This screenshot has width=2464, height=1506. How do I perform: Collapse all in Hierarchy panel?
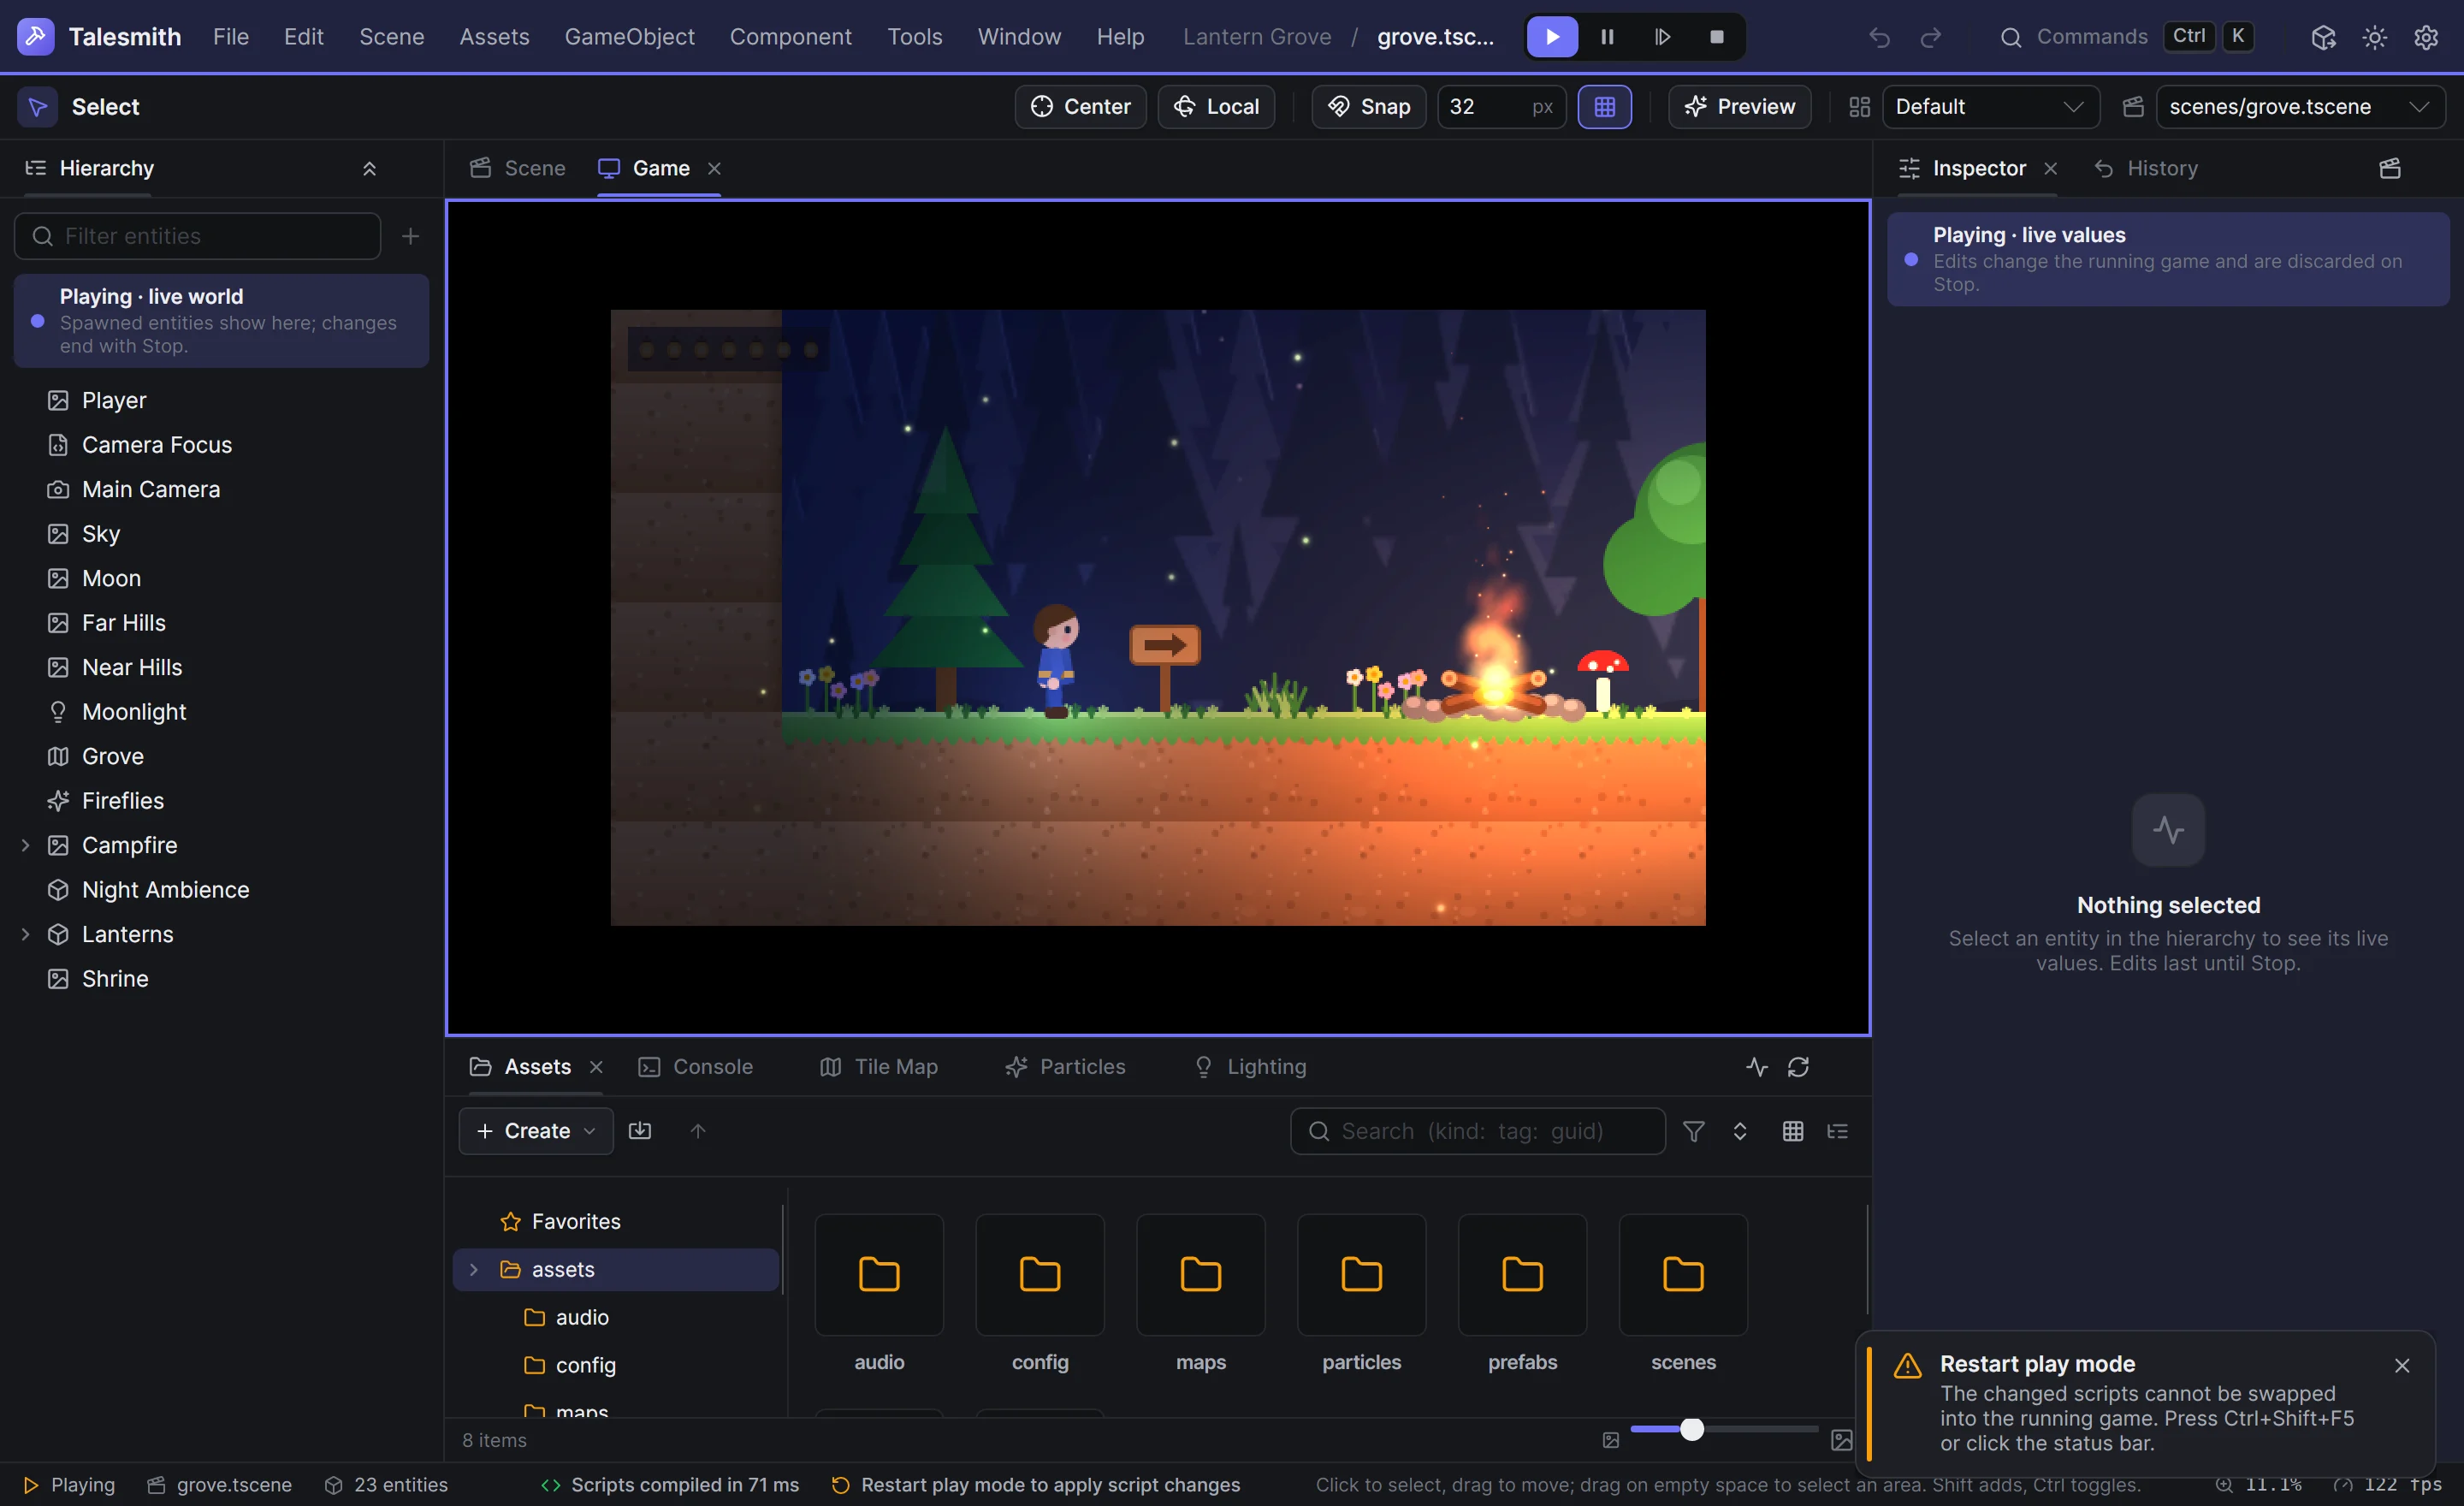click(x=369, y=168)
